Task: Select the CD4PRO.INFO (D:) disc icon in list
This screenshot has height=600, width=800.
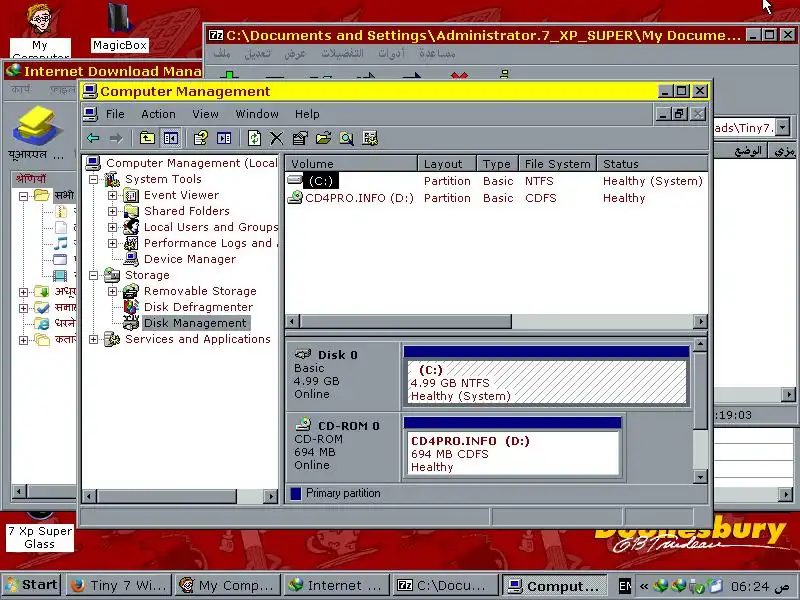Action: click(295, 197)
